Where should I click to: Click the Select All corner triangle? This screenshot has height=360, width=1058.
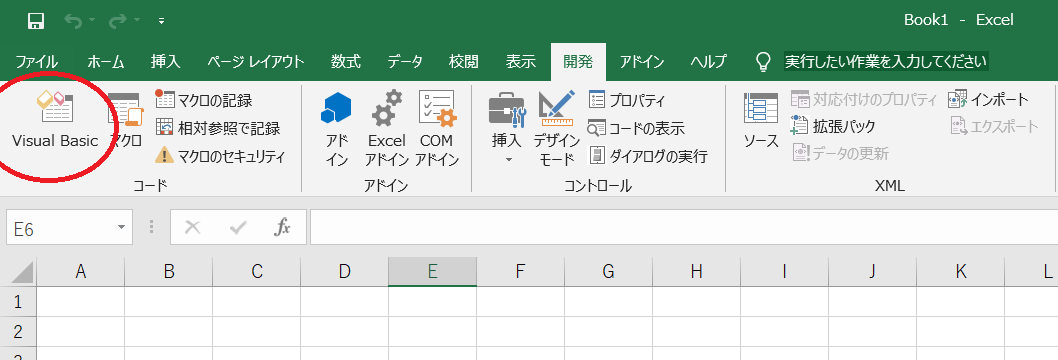click(x=18, y=272)
